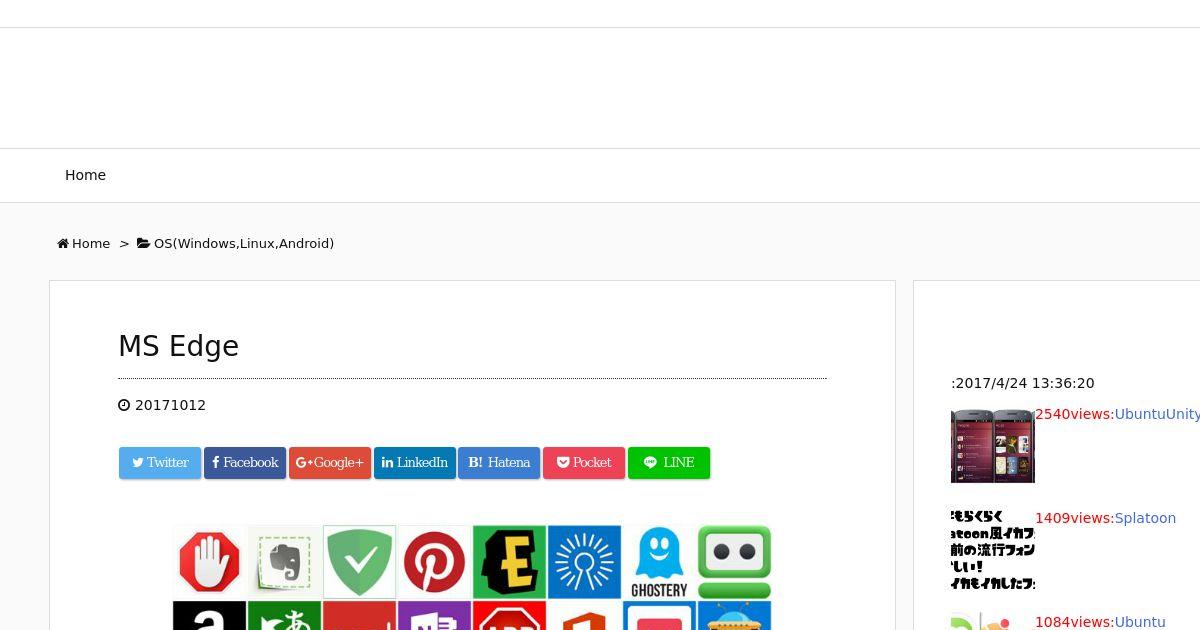This screenshot has height=630, width=1200.
Task: Share the post on LinkedIn
Action: click(415, 462)
